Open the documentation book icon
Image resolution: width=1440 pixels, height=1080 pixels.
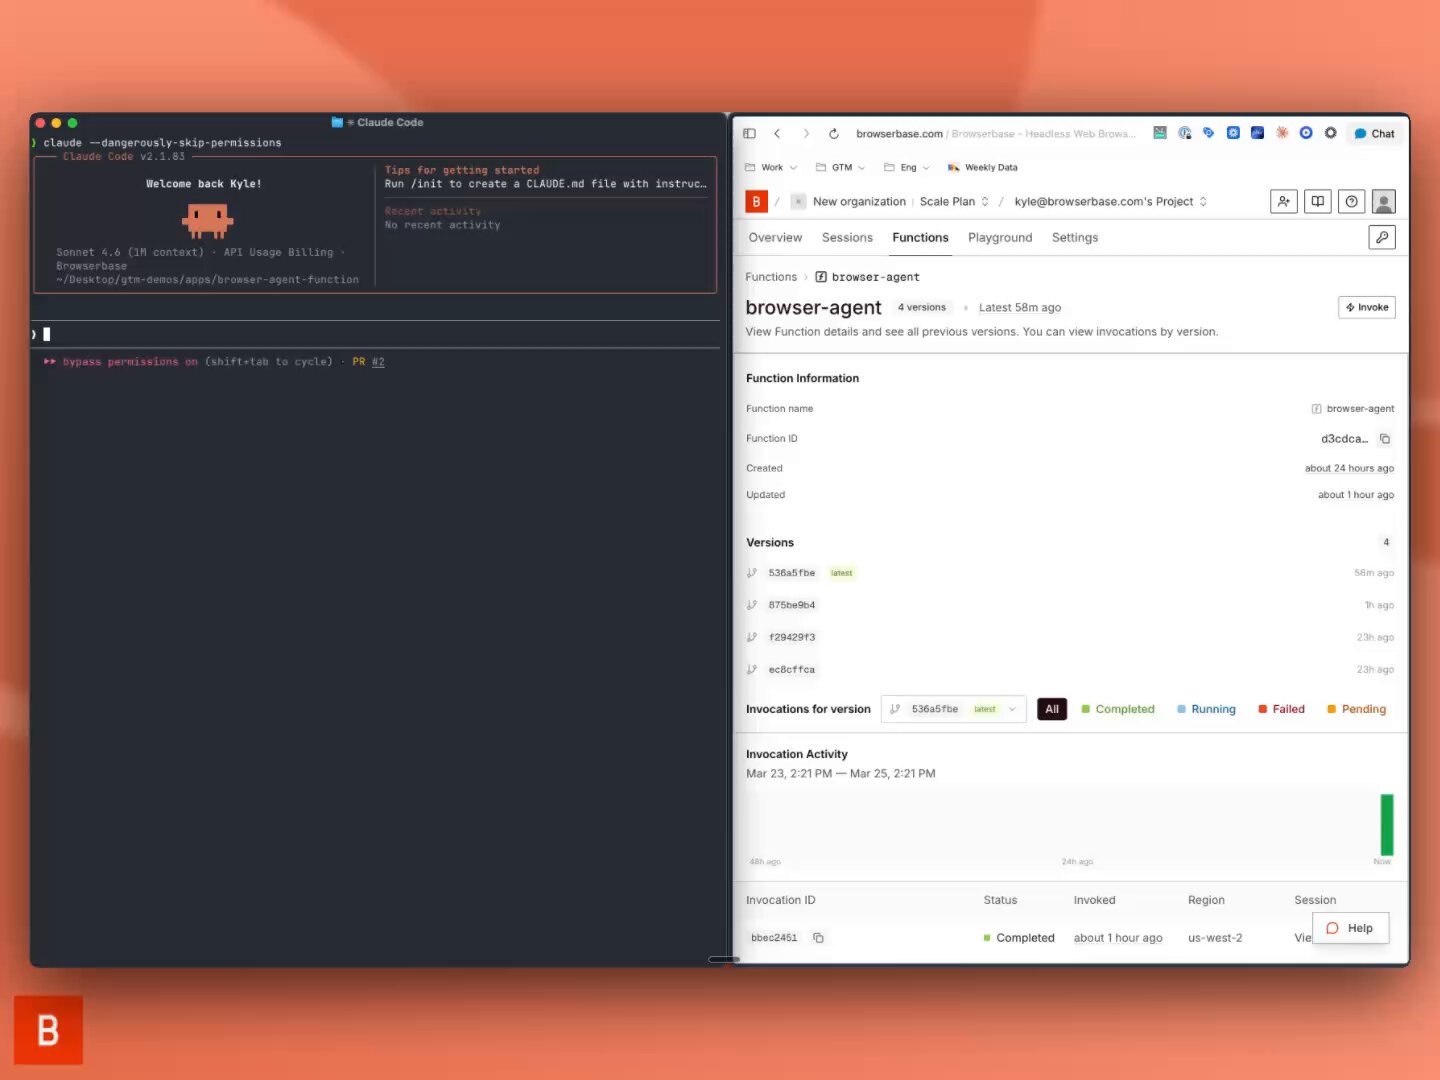point(1317,202)
